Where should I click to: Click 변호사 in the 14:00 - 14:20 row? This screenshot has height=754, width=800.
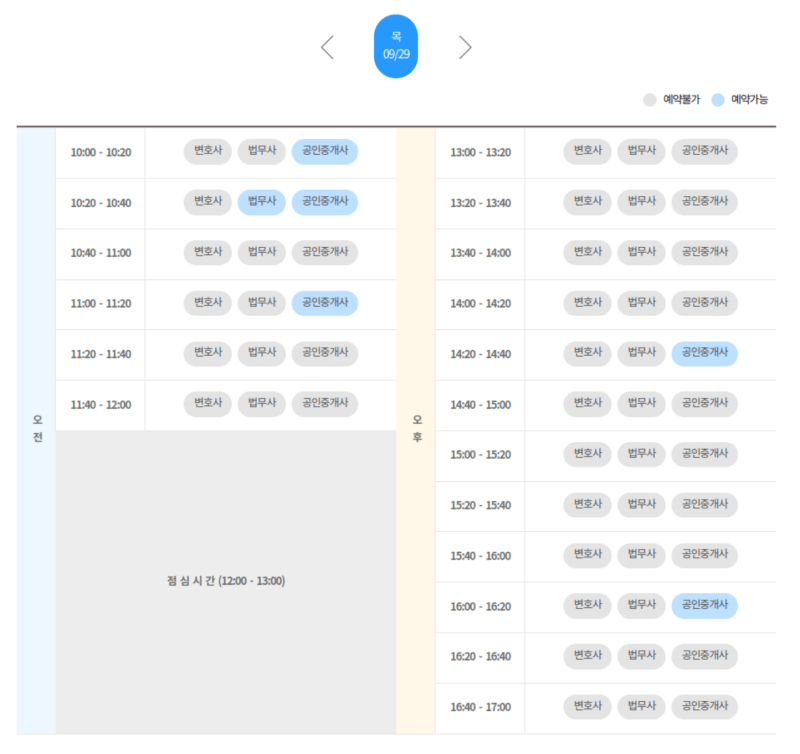click(x=587, y=303)
